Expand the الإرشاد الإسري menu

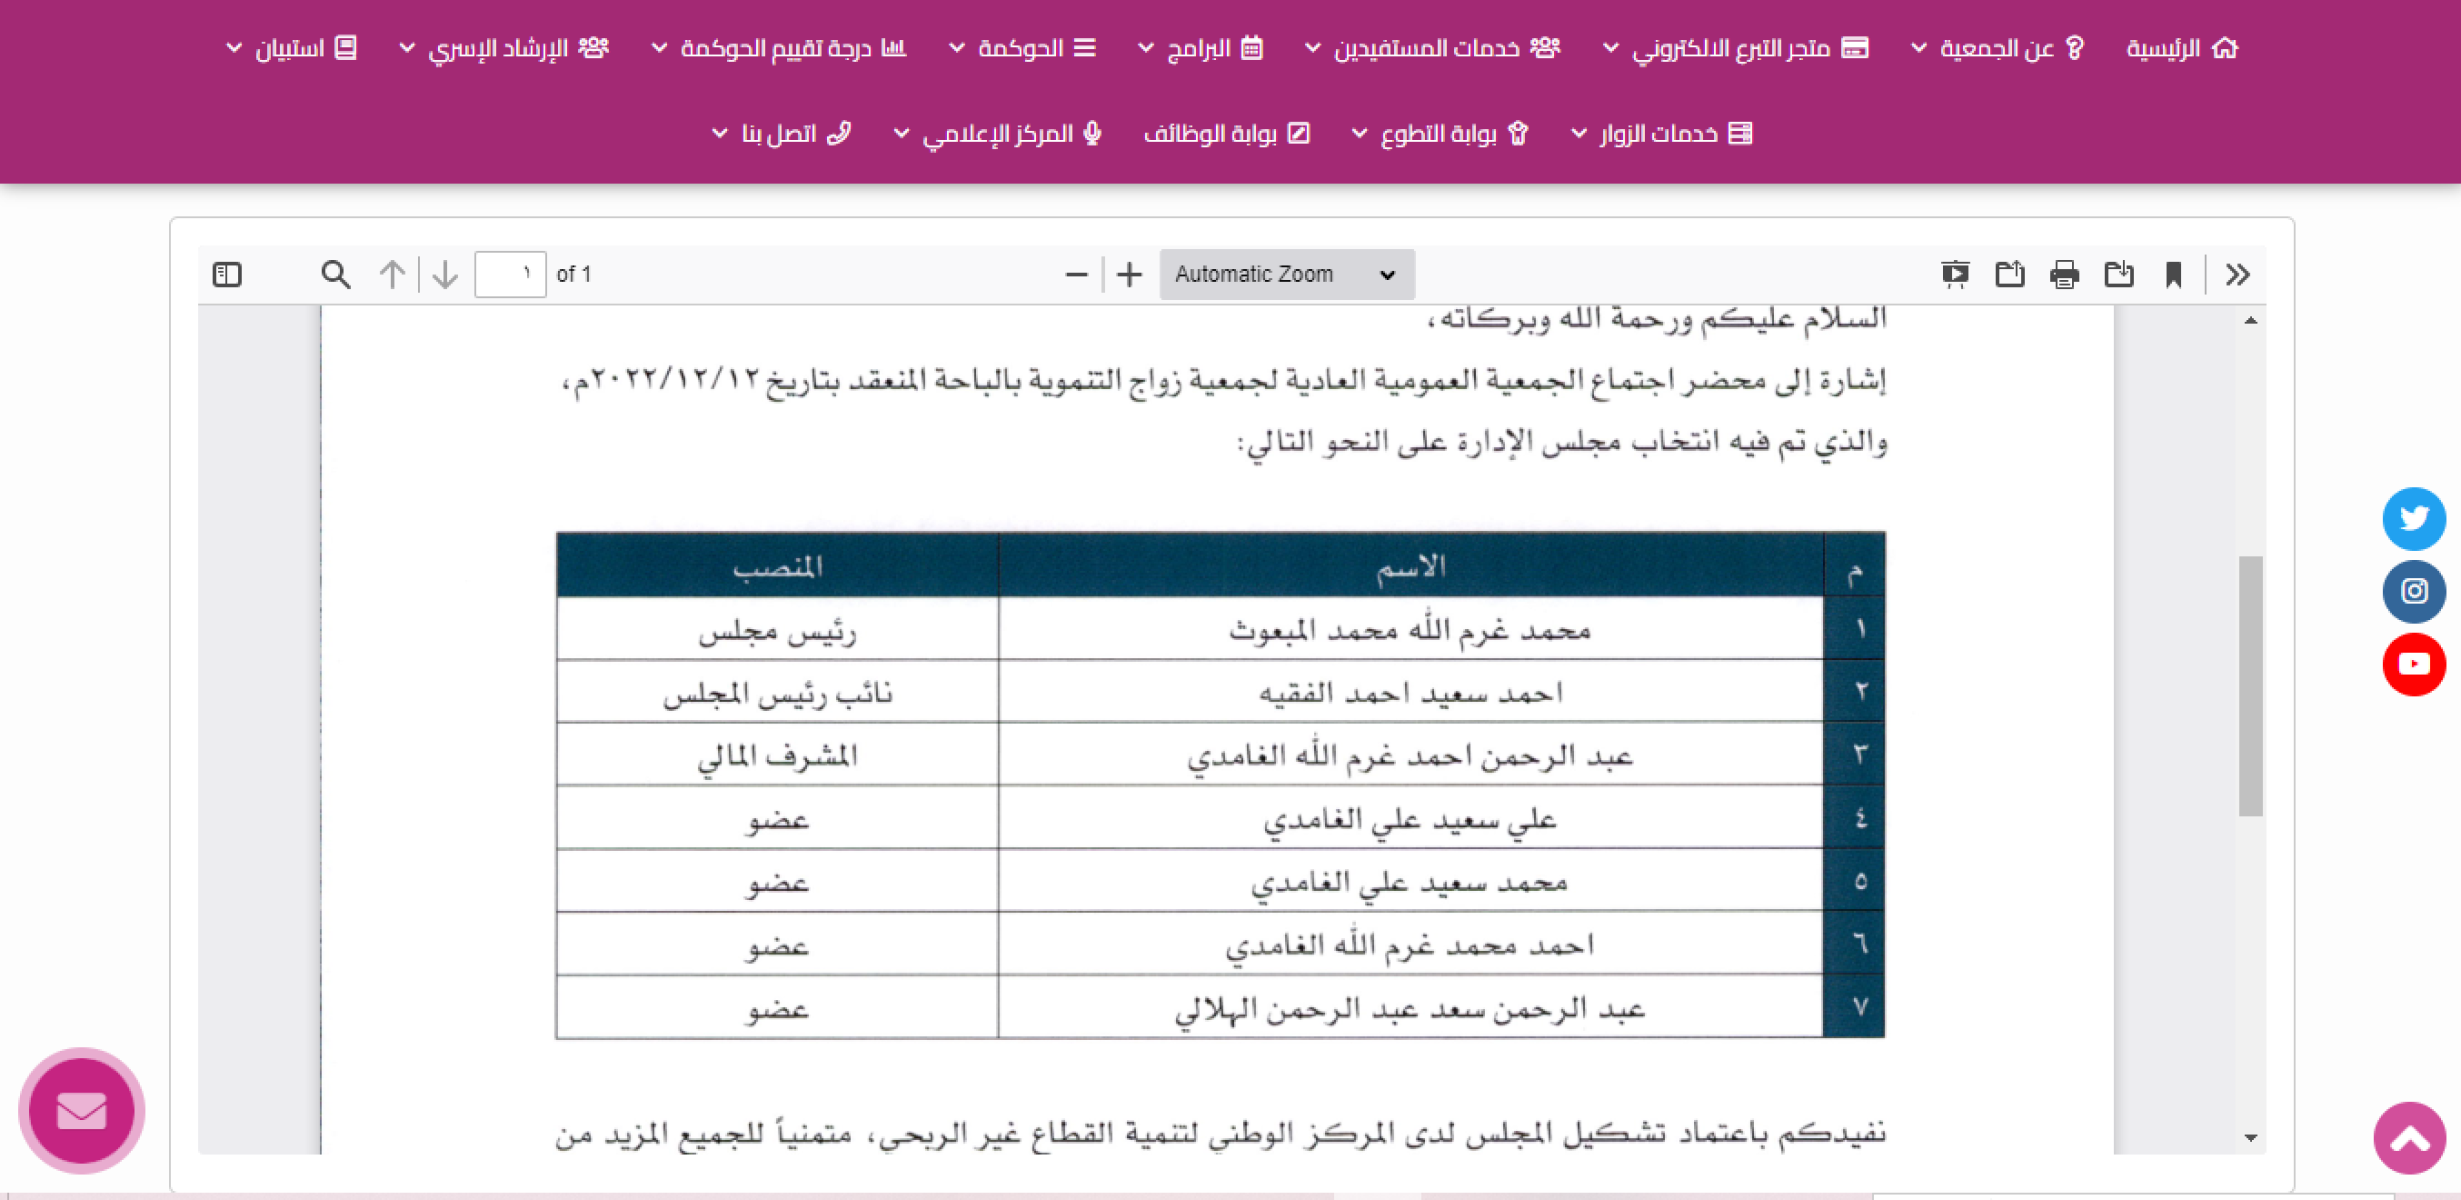click(x=503, y=48)
